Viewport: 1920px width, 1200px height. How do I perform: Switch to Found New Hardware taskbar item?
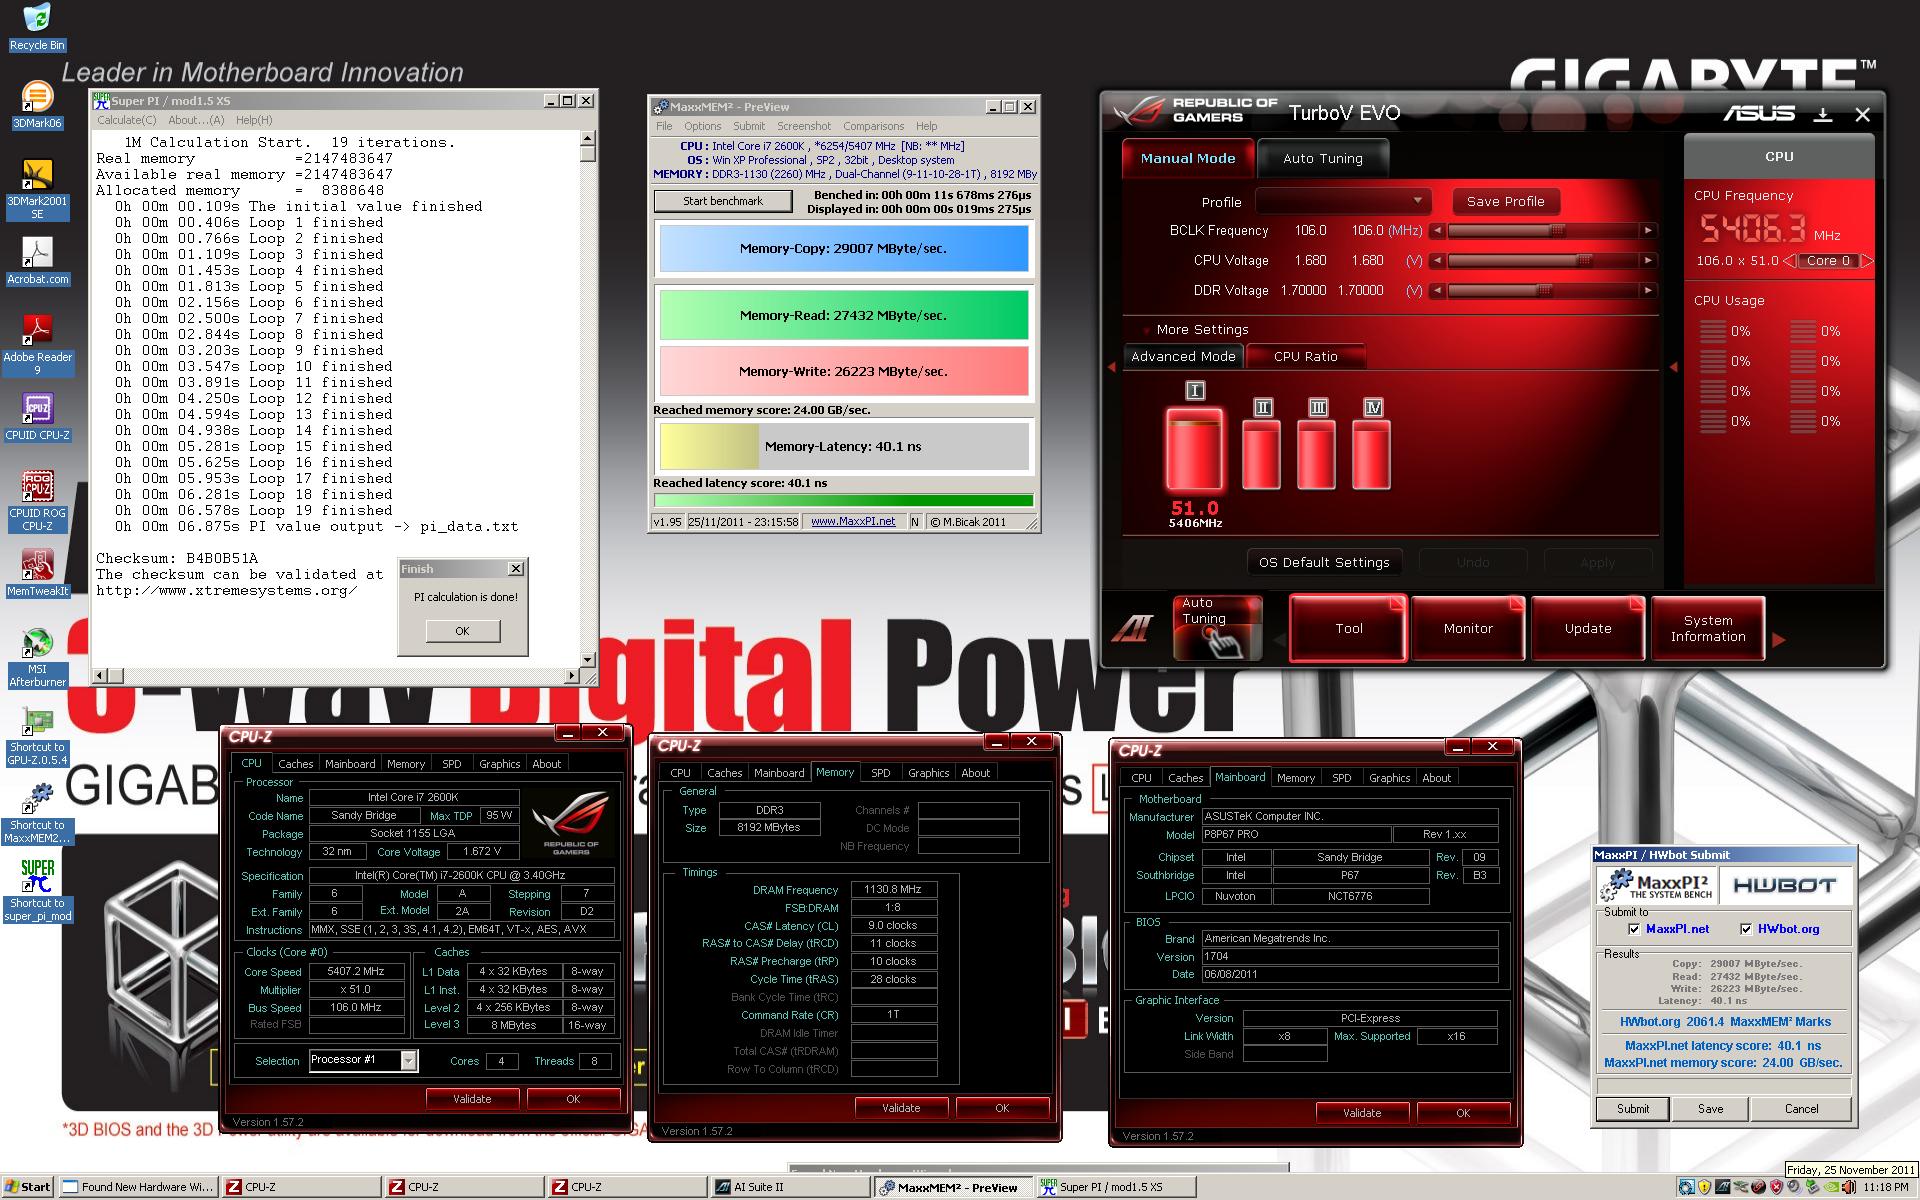[138, 1187]
